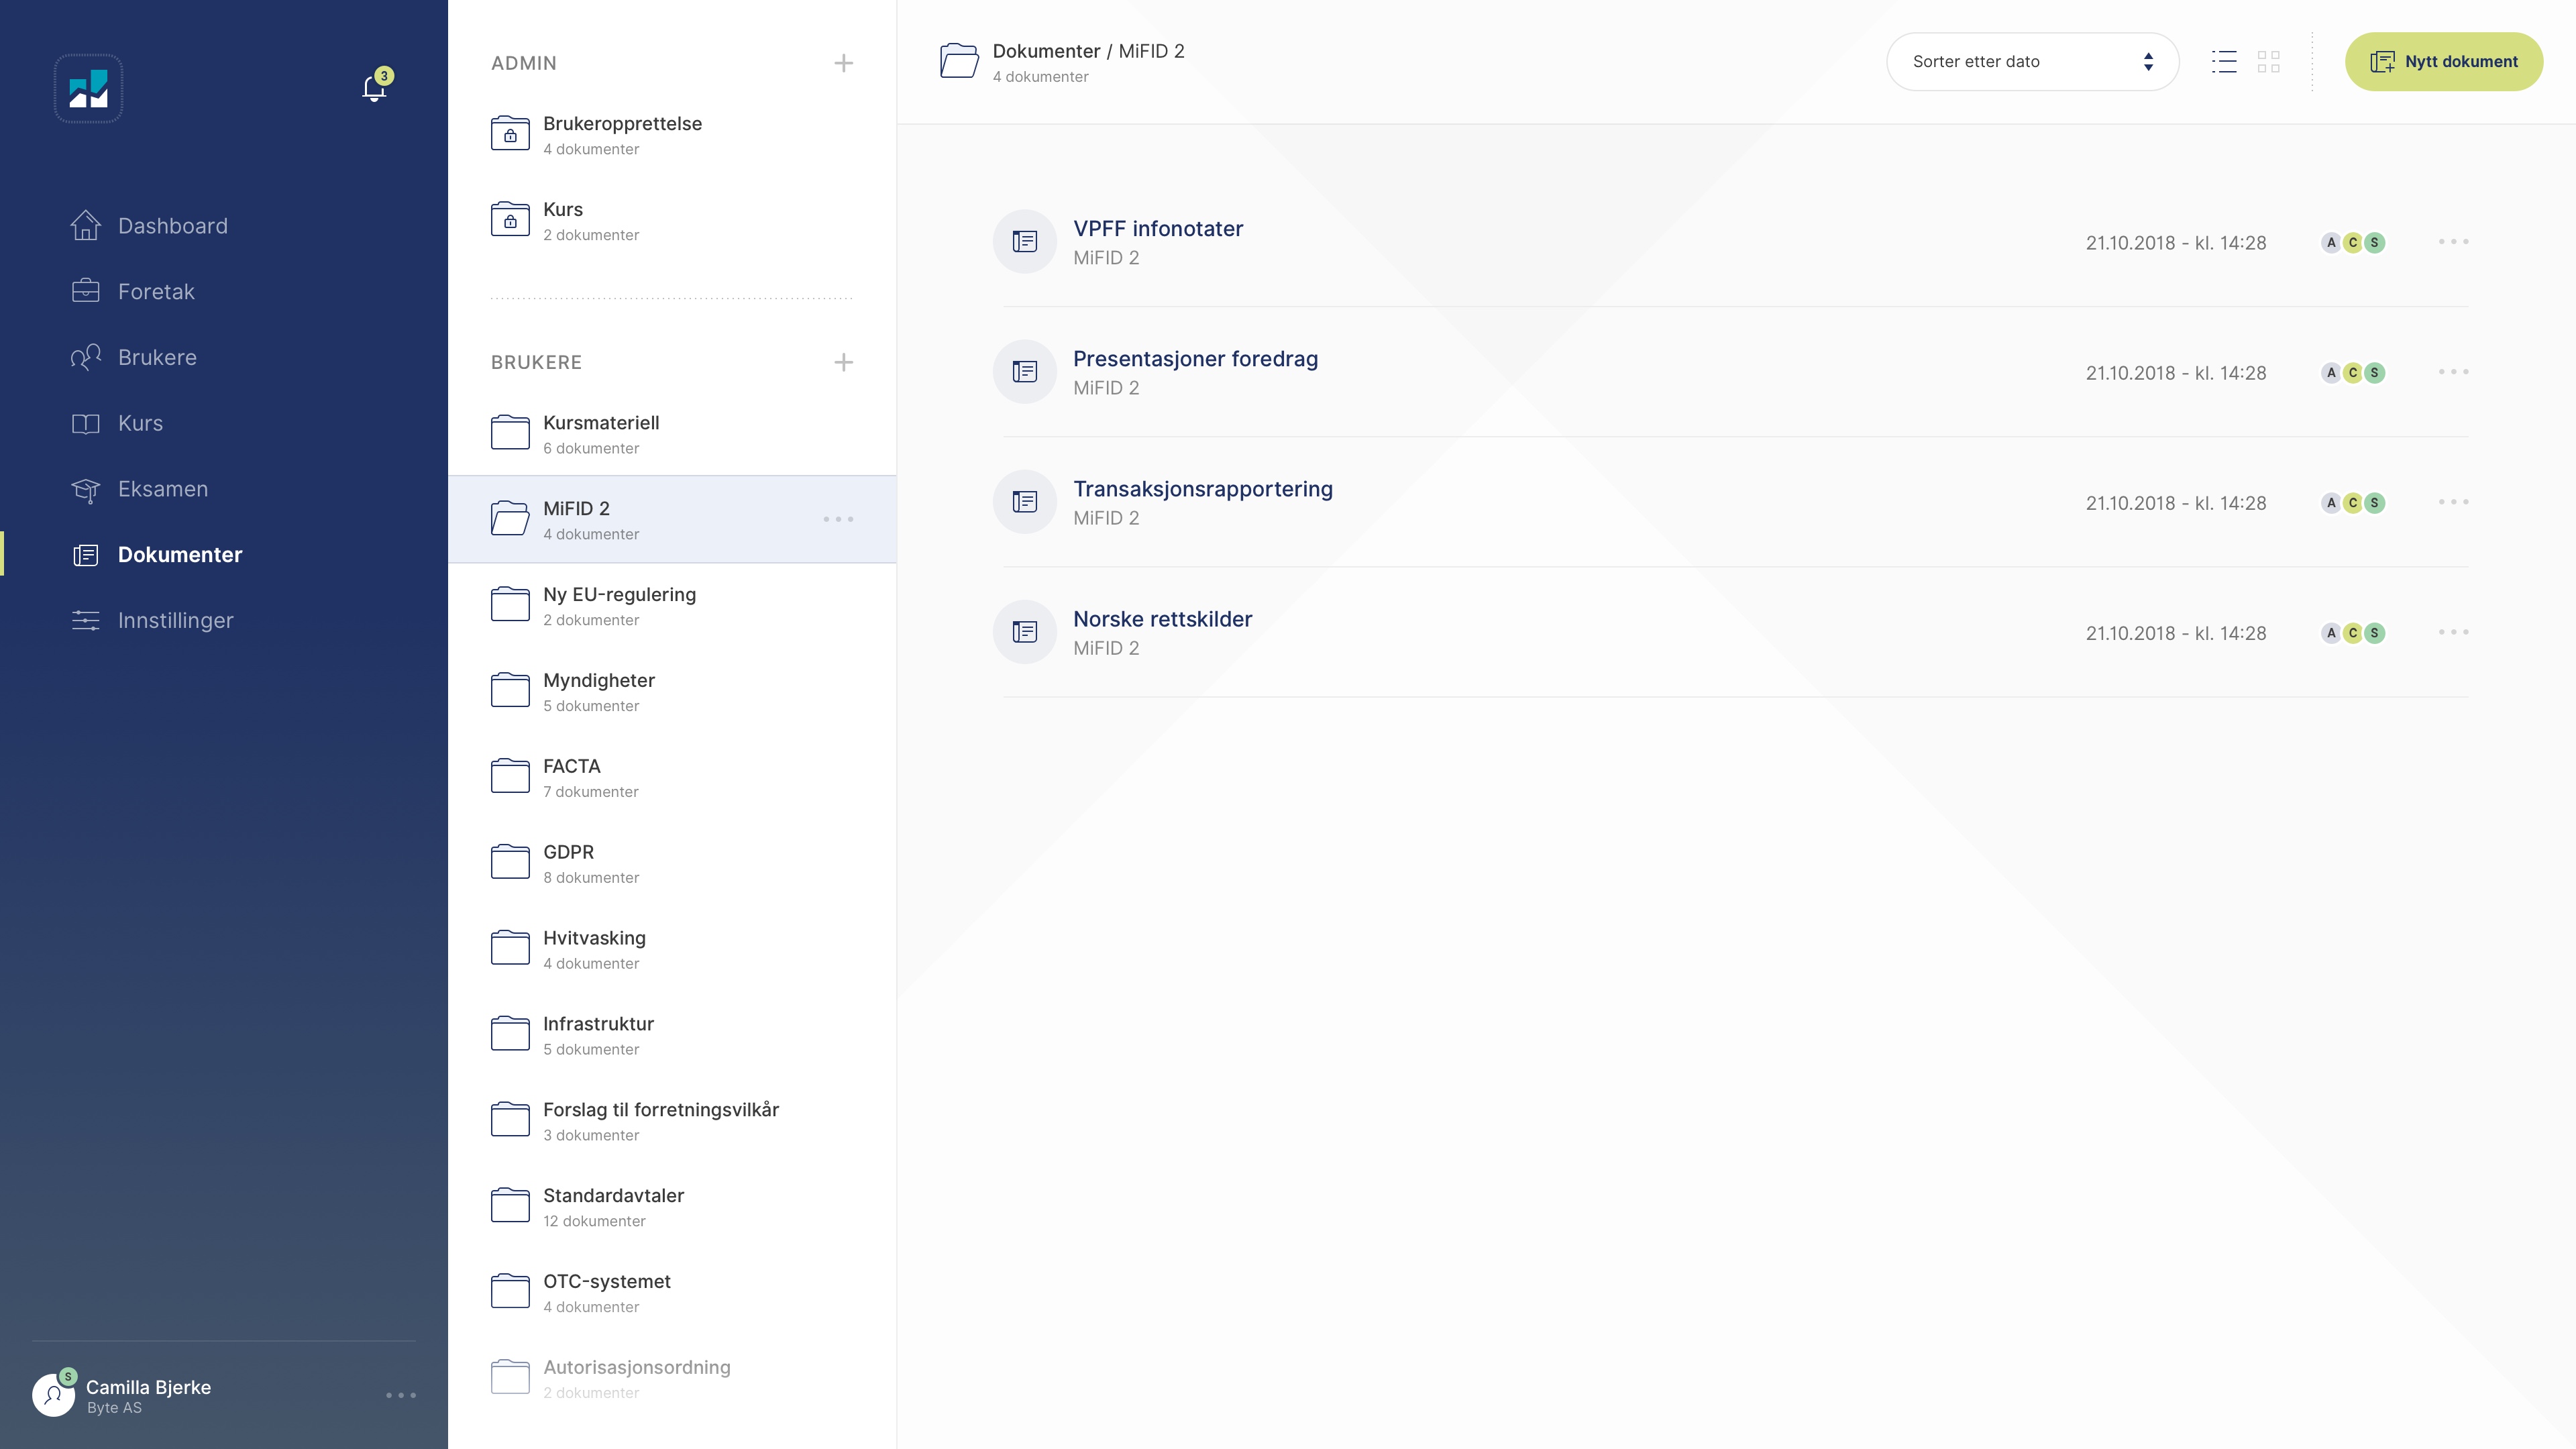Open the Brukeropprettelse locked folder
The width and height of the screenshot is (2576, 1449).
[672, 135]
